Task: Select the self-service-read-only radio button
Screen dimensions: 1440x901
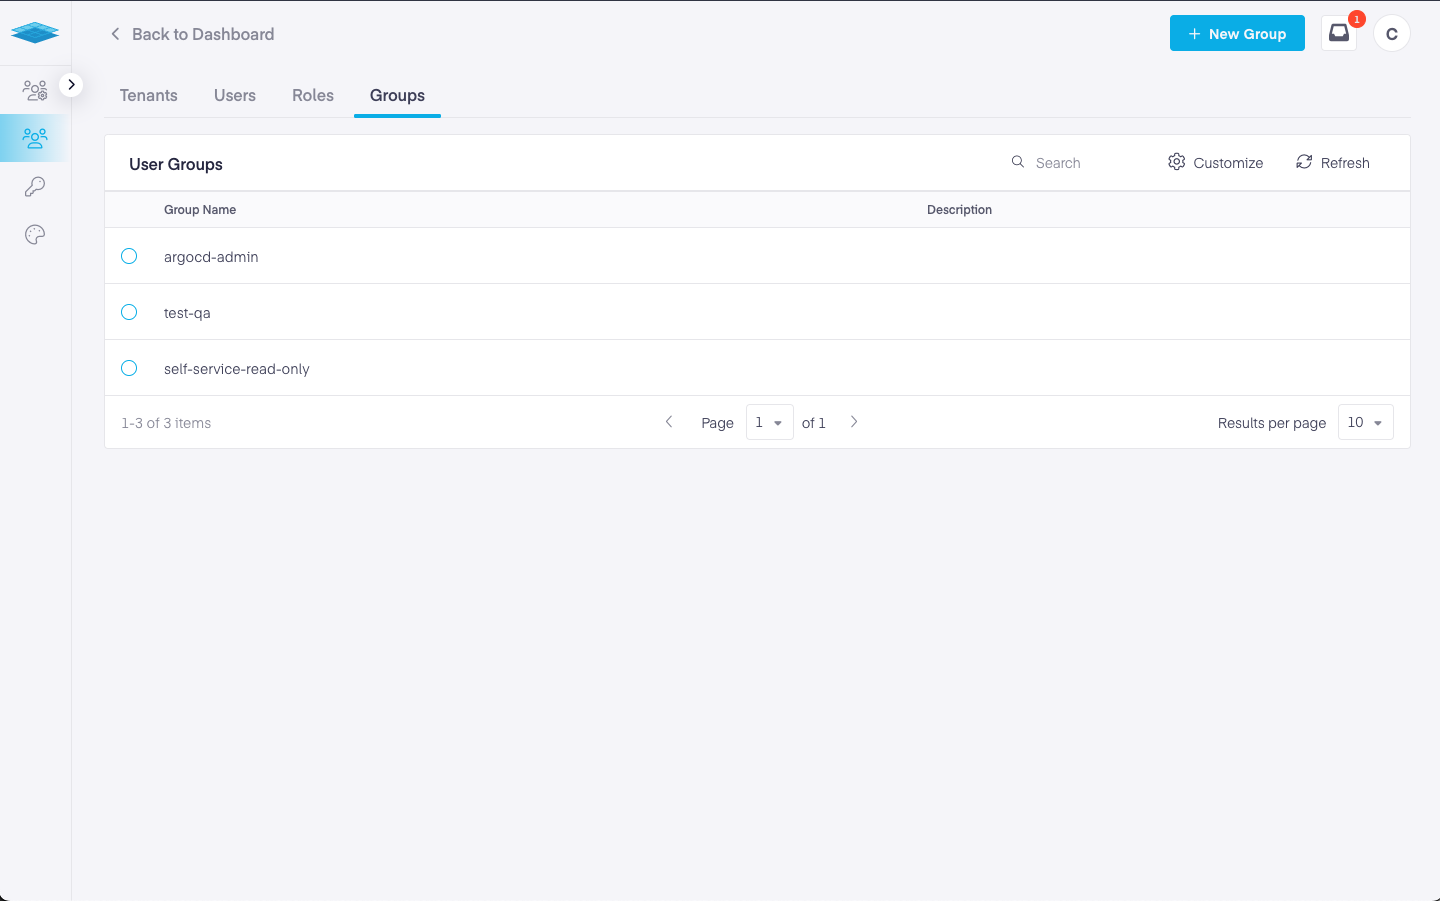Action: point(129,368)
